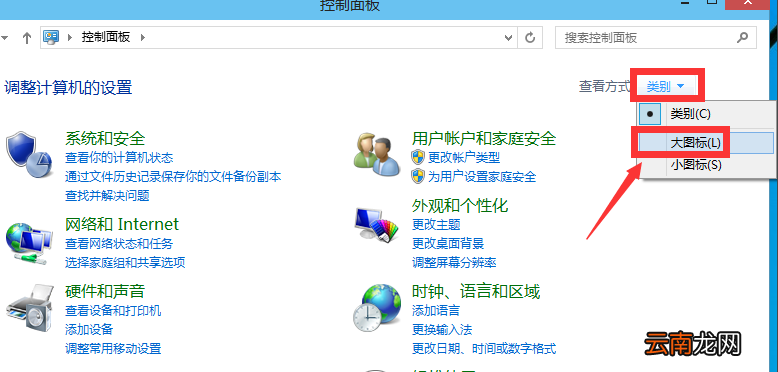Open 更改主题 link

(x=436, y=225)
